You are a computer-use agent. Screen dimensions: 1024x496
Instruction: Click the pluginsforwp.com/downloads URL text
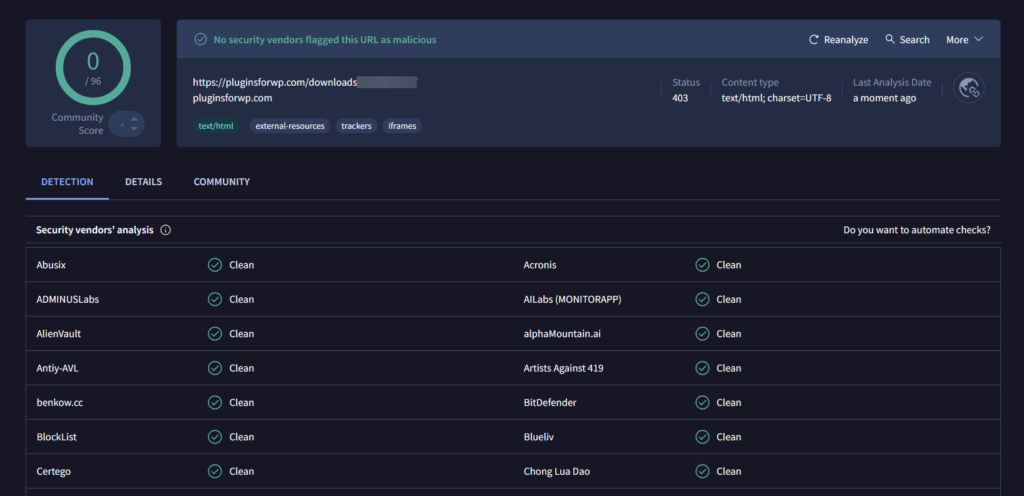coord(275,82)
